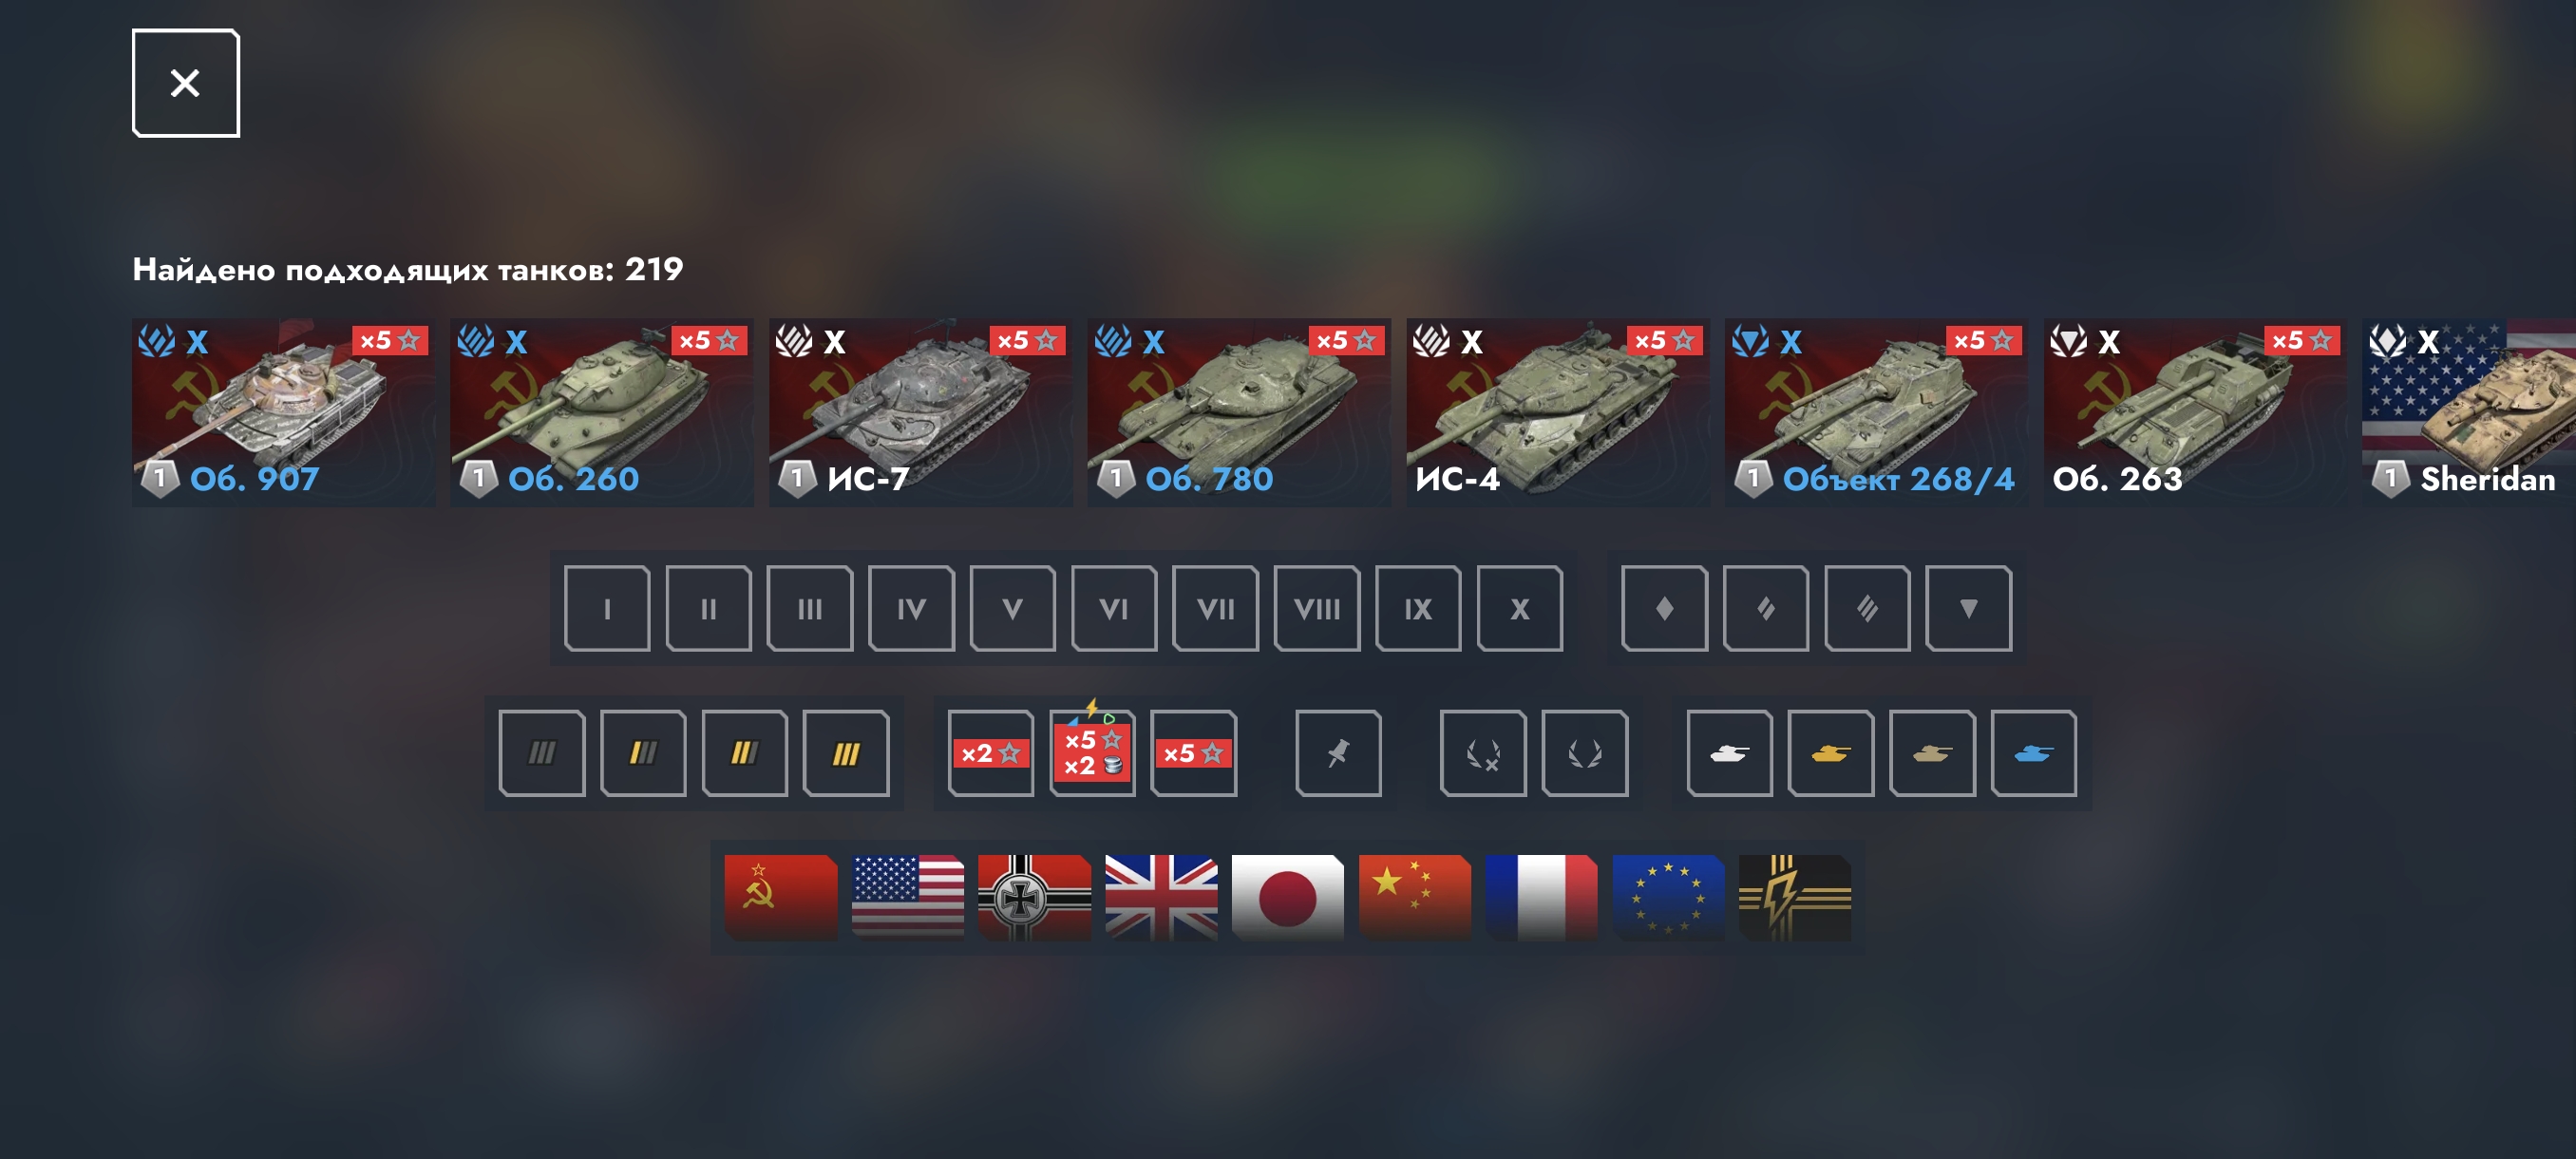Filter tanks without mastery laurel badge
Image resolution: width=2576 pixels, height=1159 pixels.
pos(1483,753)
